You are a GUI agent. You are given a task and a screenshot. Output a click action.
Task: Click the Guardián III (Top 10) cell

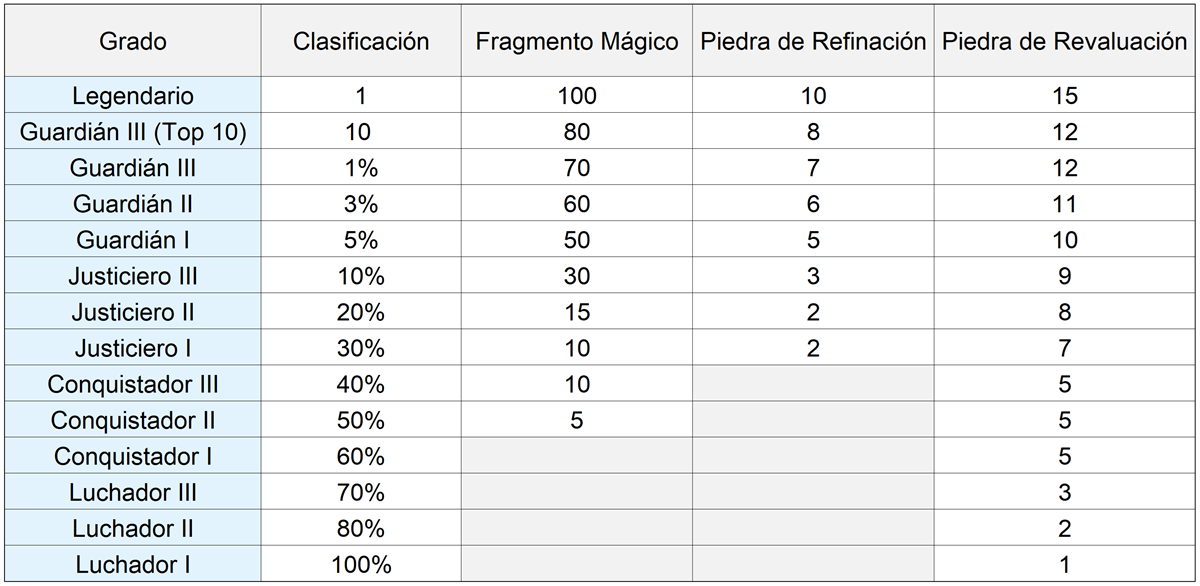(x=133, y=132)
